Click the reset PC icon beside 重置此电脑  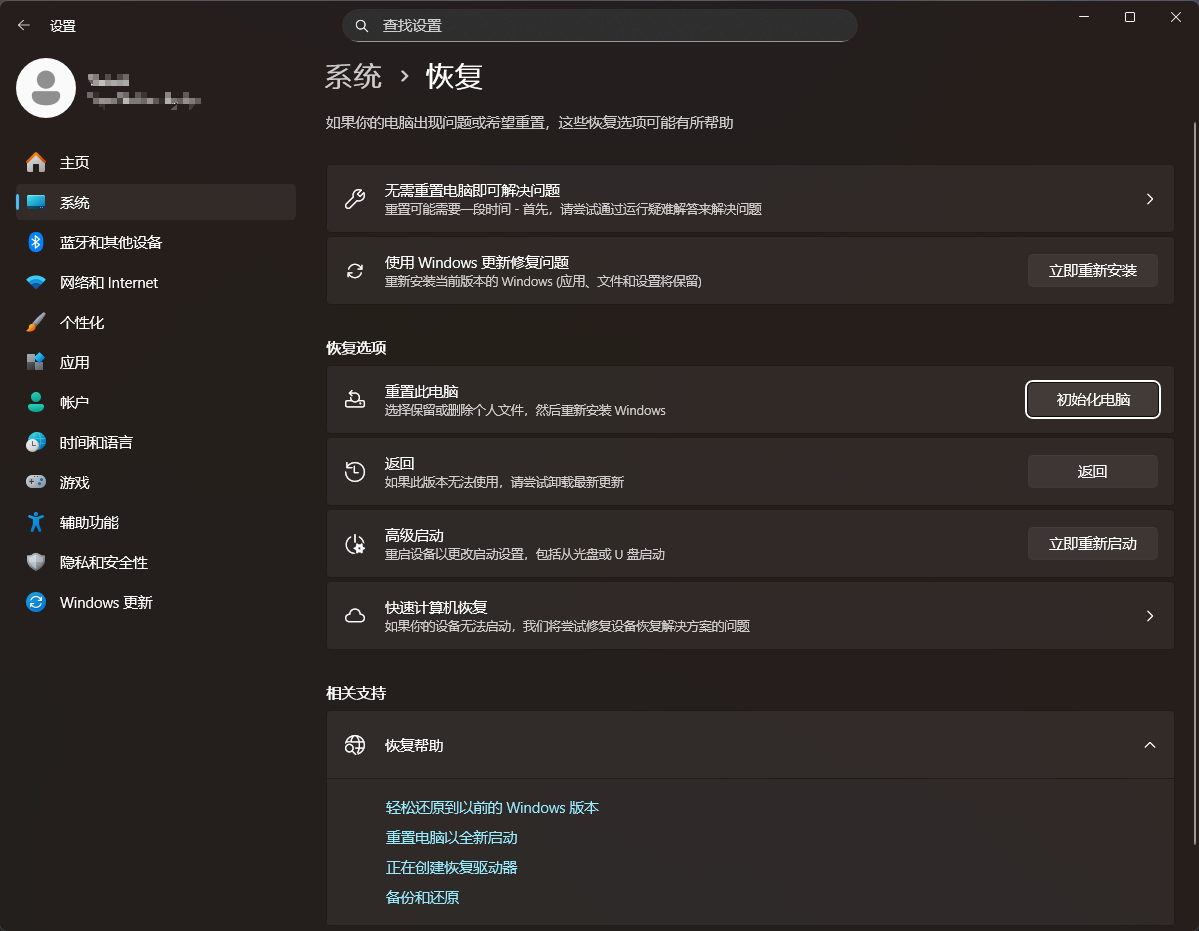[355, 399]
